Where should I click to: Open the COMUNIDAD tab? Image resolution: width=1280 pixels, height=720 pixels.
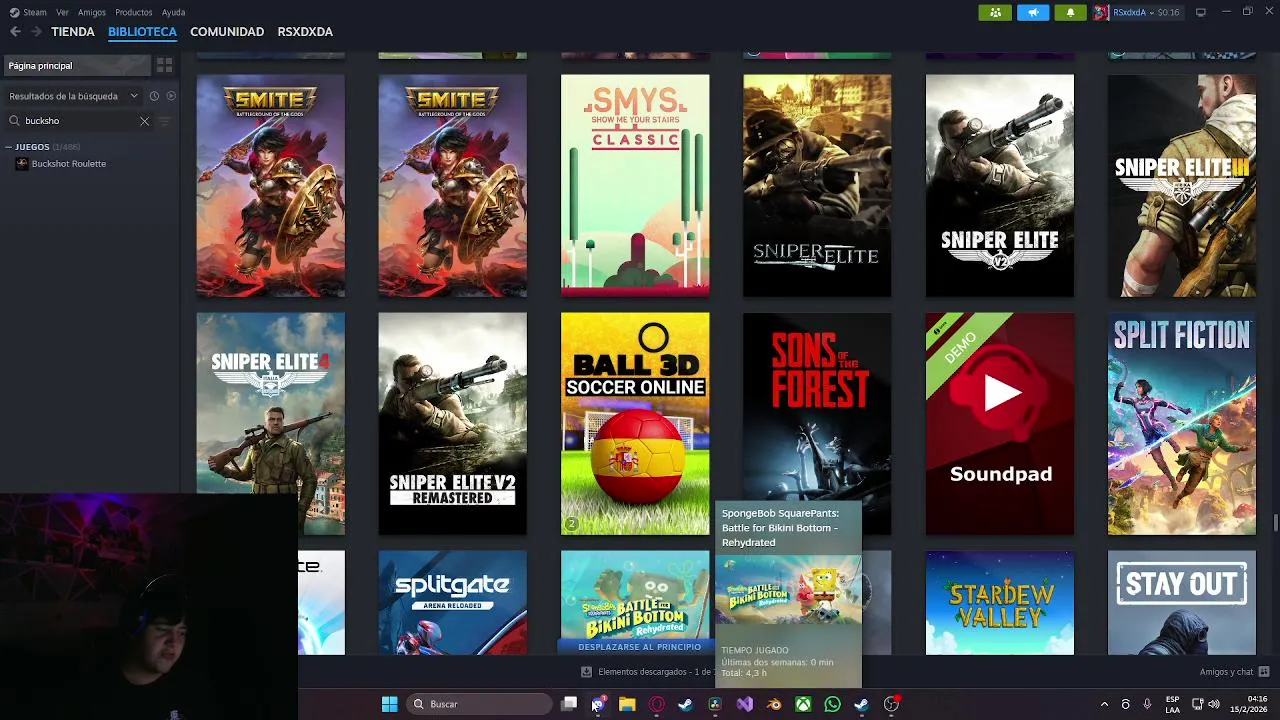(x=227, y=32)
